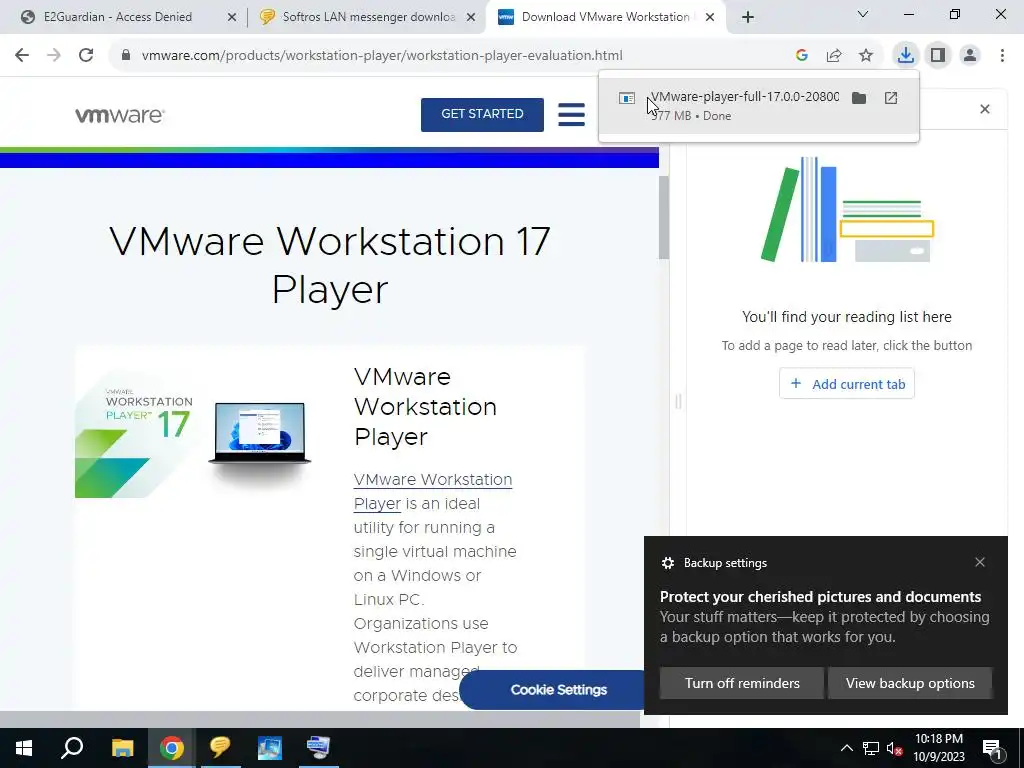The height and width of the screenshot is (768, 1024).
Task: Show hidden system tray icons
Action: click(x=846, y=748)
